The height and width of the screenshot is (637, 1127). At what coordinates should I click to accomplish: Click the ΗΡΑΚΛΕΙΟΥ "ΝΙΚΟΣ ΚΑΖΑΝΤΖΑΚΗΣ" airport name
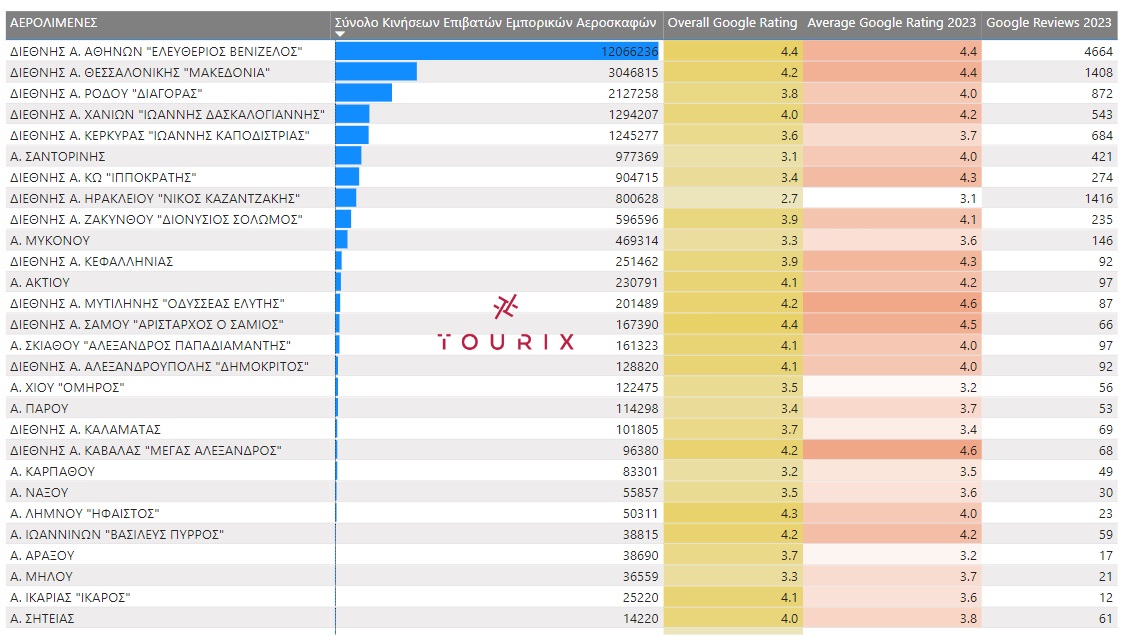click(154, 198)
